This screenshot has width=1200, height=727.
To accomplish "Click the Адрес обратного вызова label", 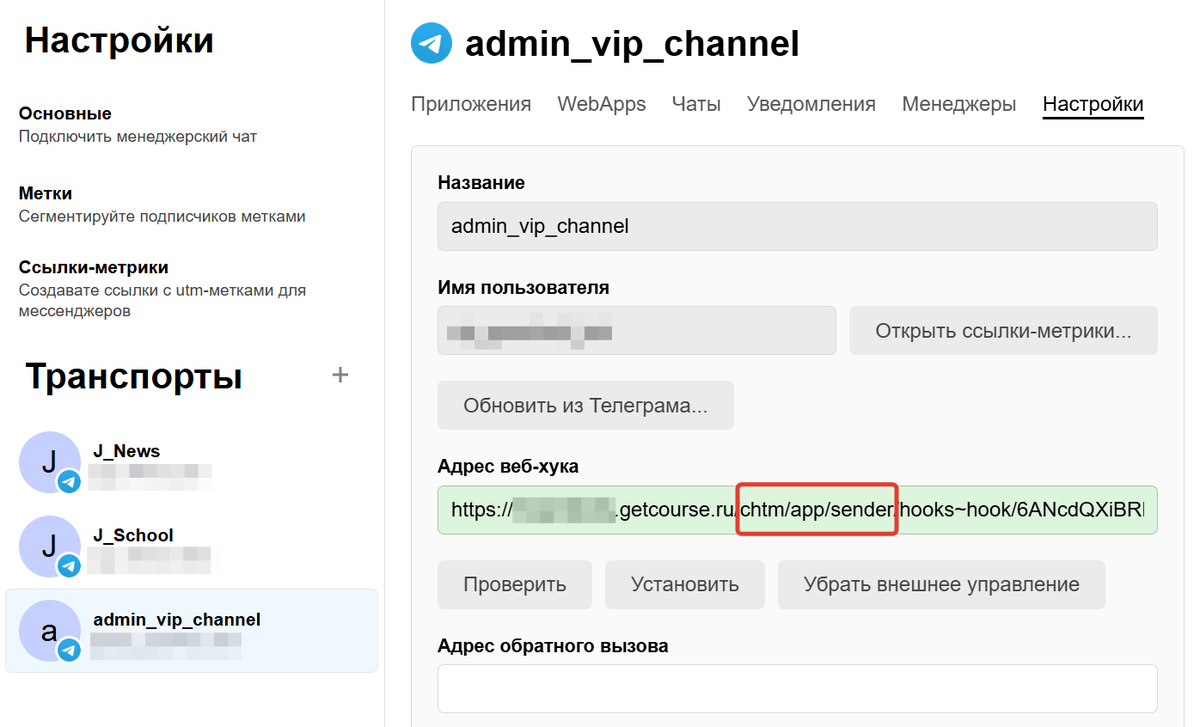I will (553, 645).
